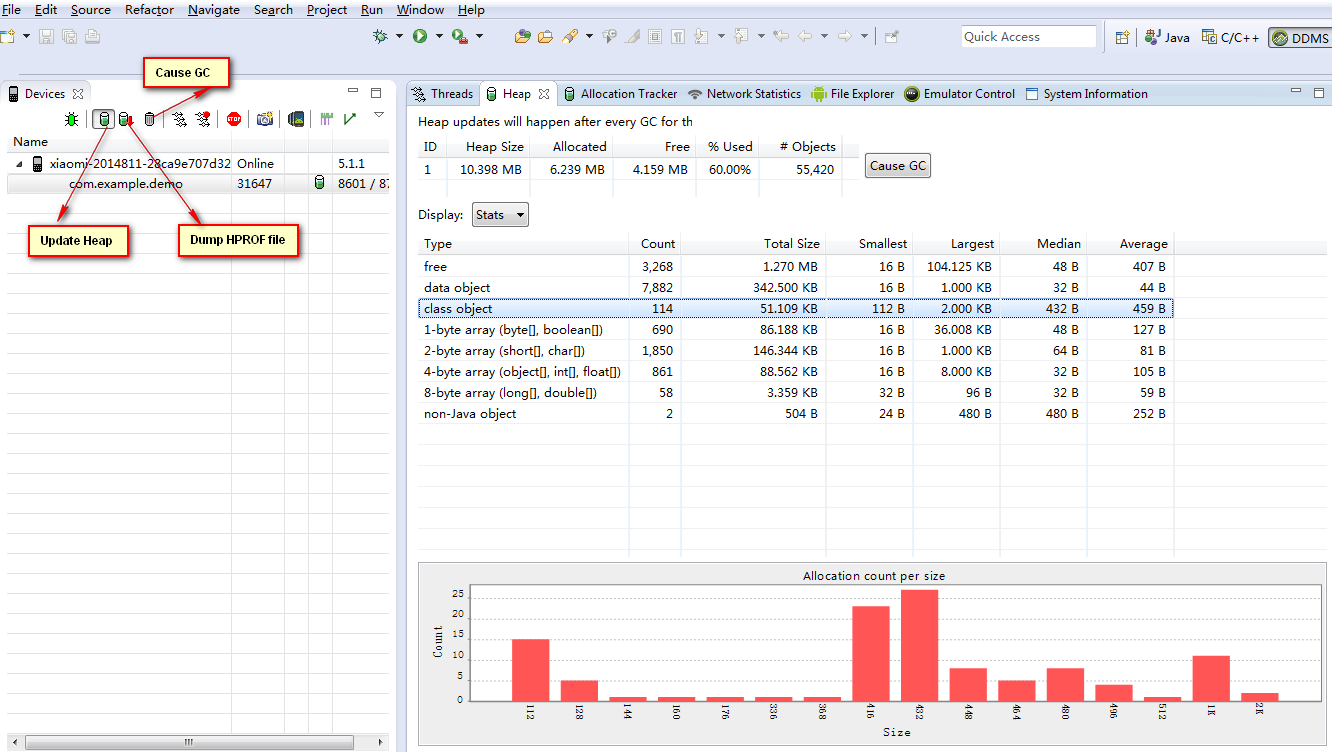Click the Back navigation arrow
This screenshot has width=1332, height=752.
[x=805, y=36]
